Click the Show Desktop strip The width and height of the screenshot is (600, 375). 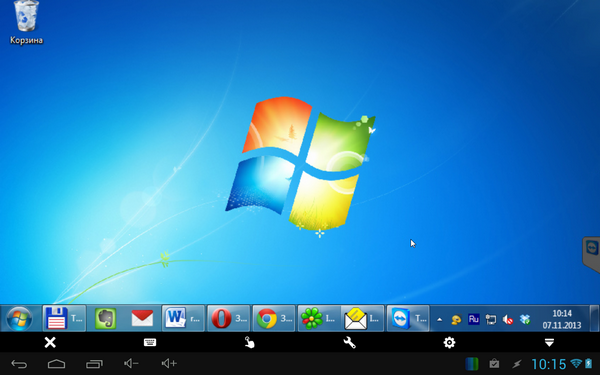pos(594,318)
